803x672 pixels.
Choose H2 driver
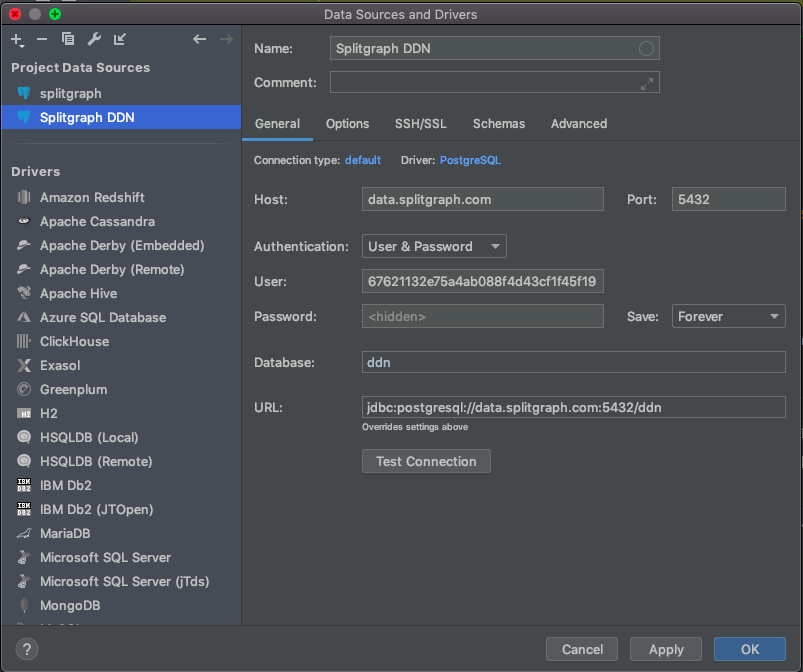(x=121, y=413)
